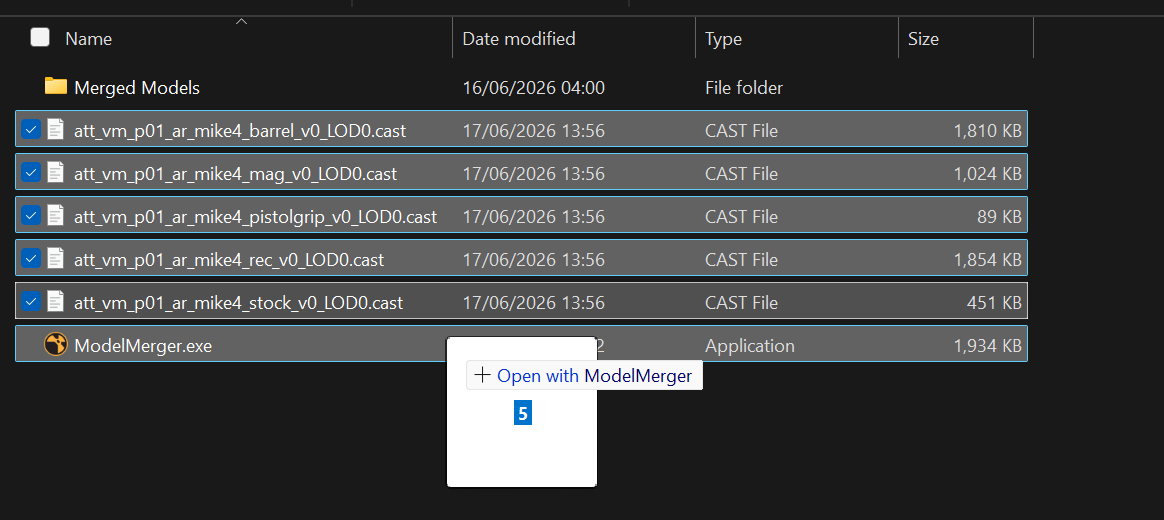
Task: Tick the select-all checkbox beside Name header
Action: (40, 37)
